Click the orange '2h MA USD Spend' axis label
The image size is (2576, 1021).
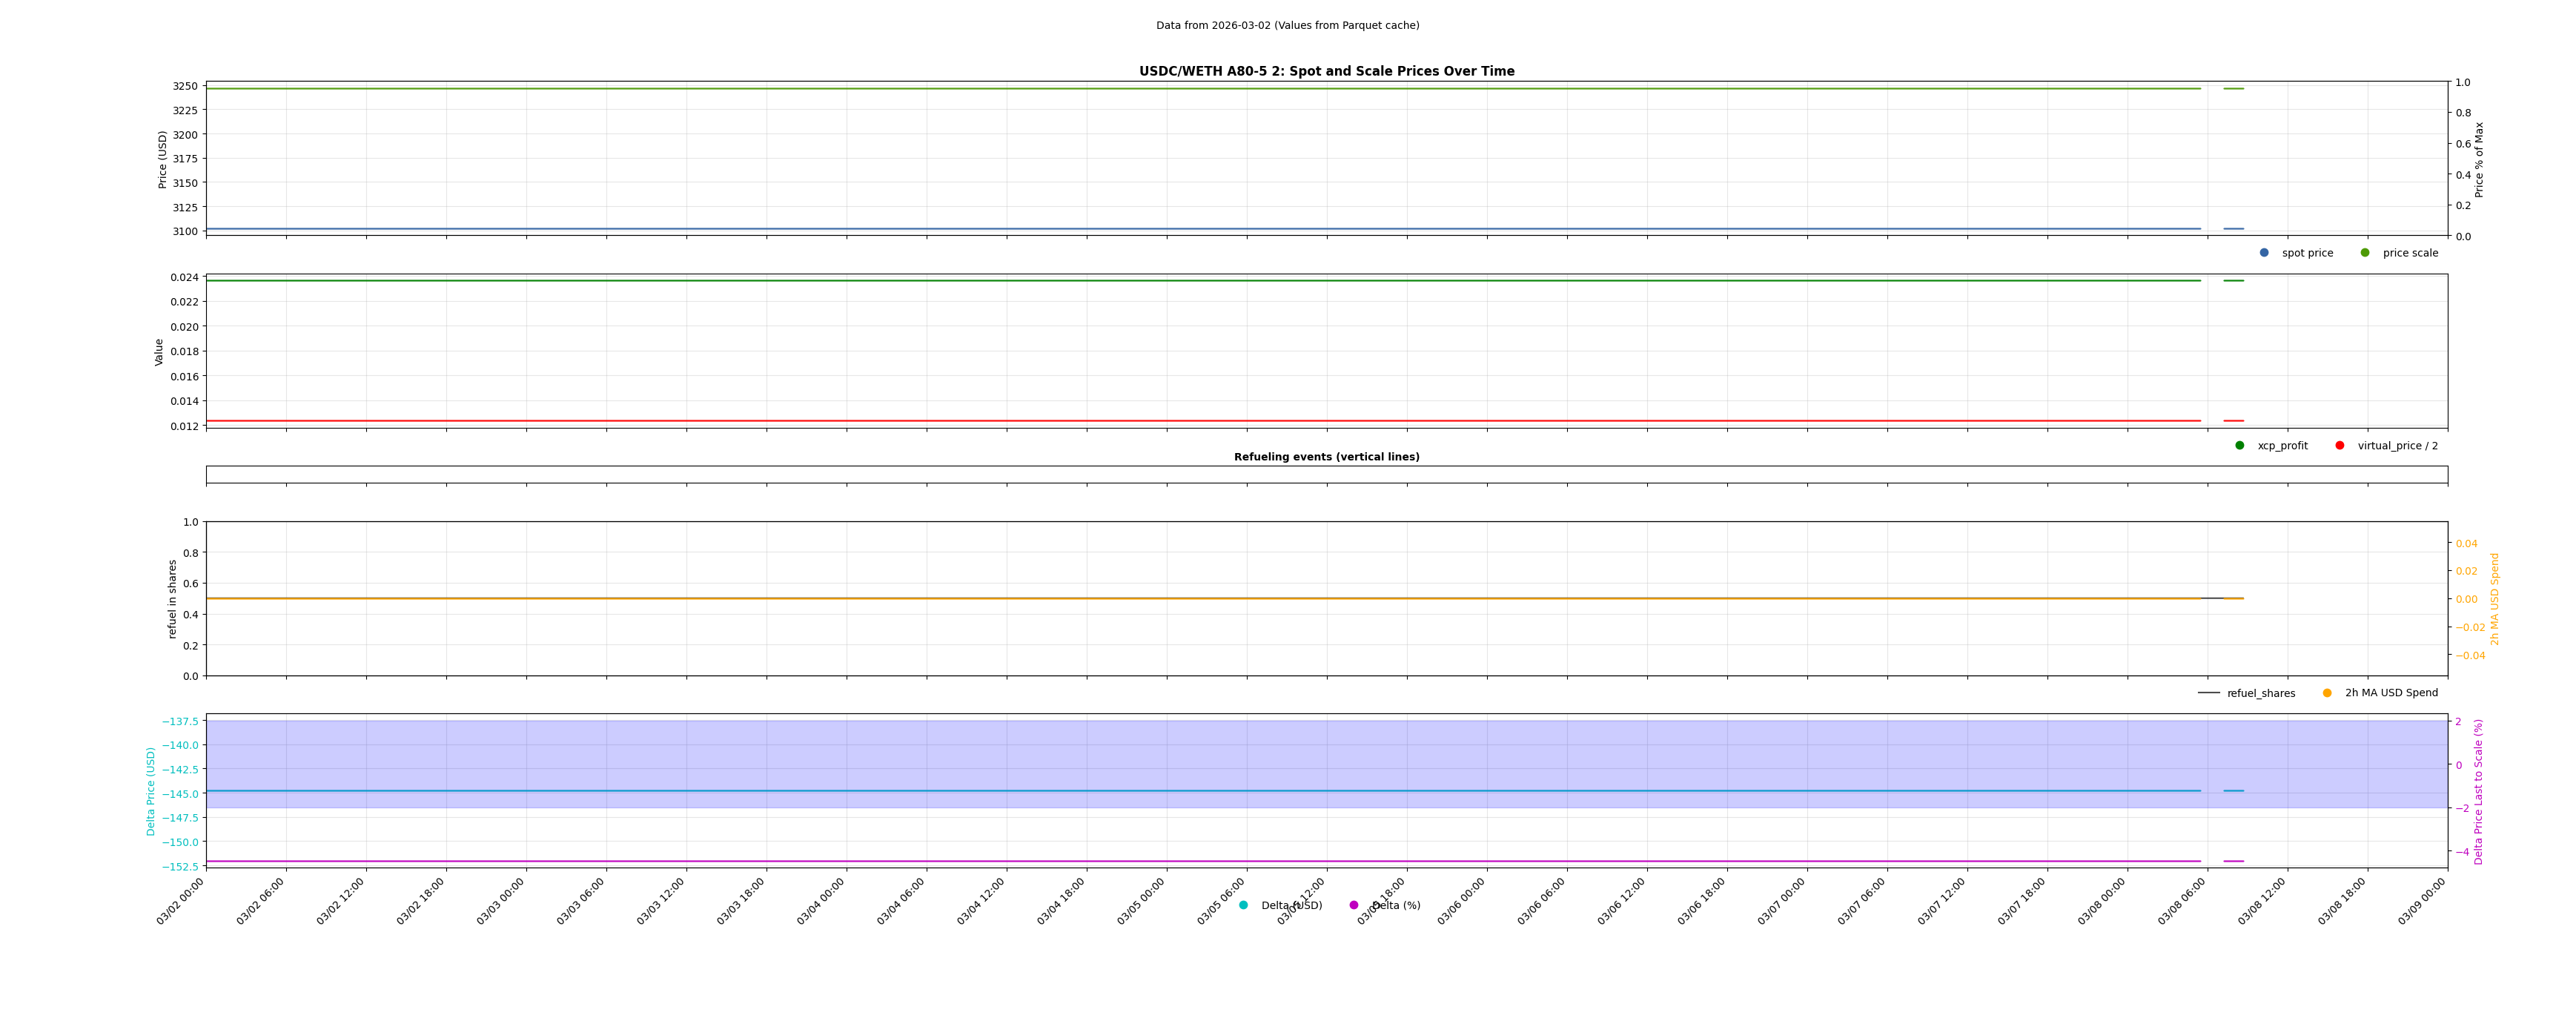pyautogui.click(x=2494, y=599)
